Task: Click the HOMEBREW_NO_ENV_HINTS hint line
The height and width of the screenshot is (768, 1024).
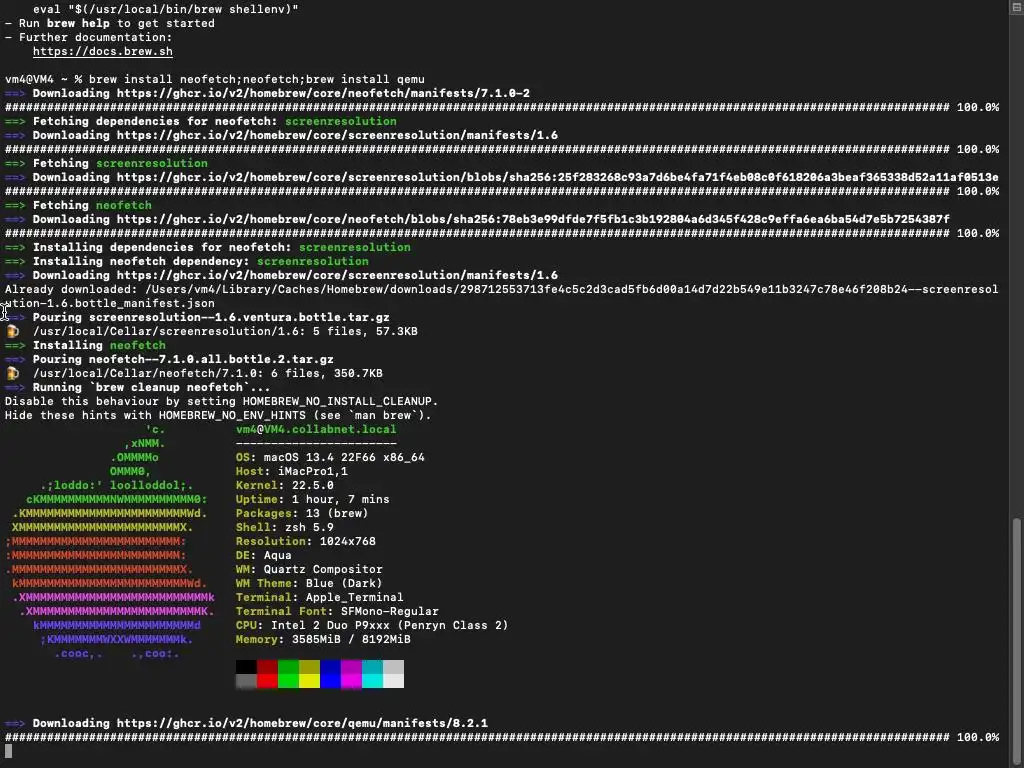Action: [218, 415]
